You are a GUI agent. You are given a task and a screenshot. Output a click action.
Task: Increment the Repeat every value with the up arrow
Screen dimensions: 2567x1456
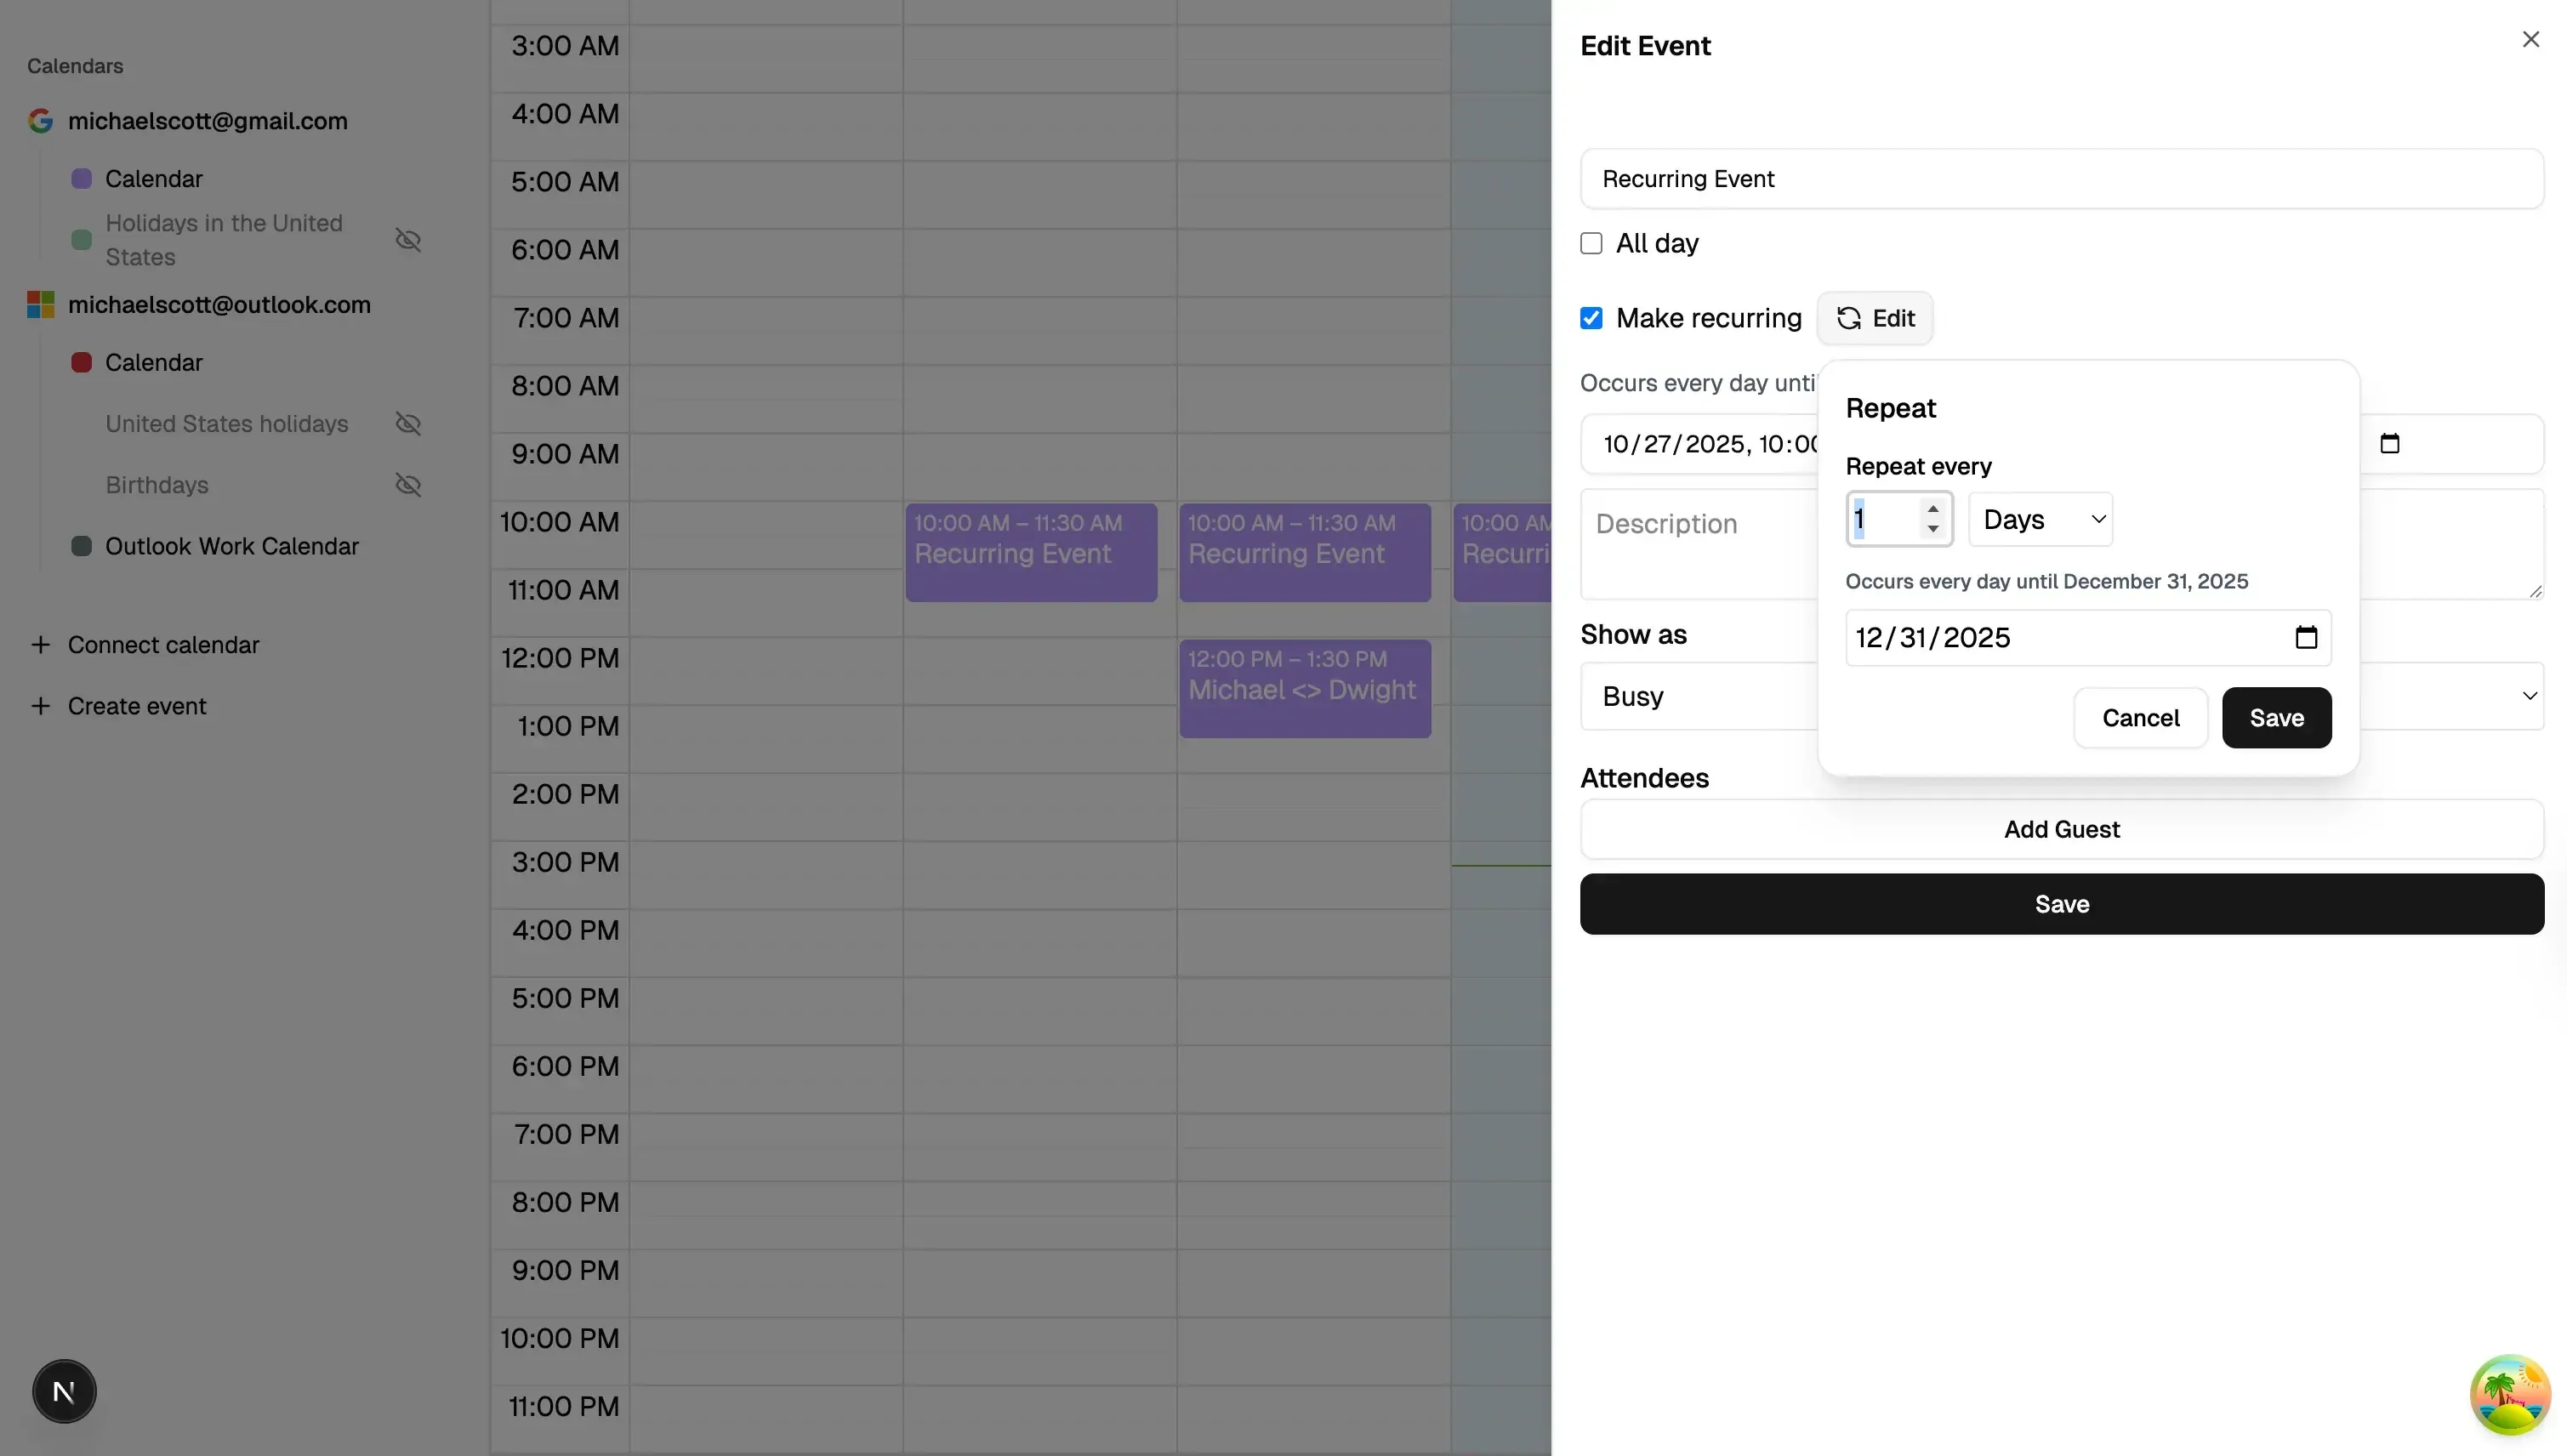[1934, 508]
